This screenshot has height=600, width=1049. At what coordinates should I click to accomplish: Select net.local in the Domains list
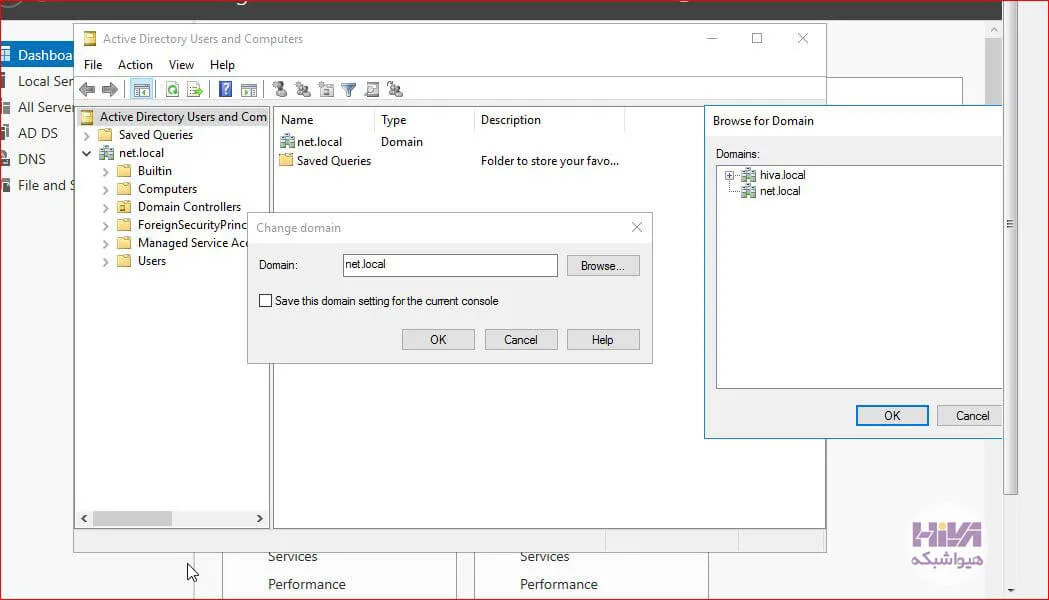pos(779,191)
